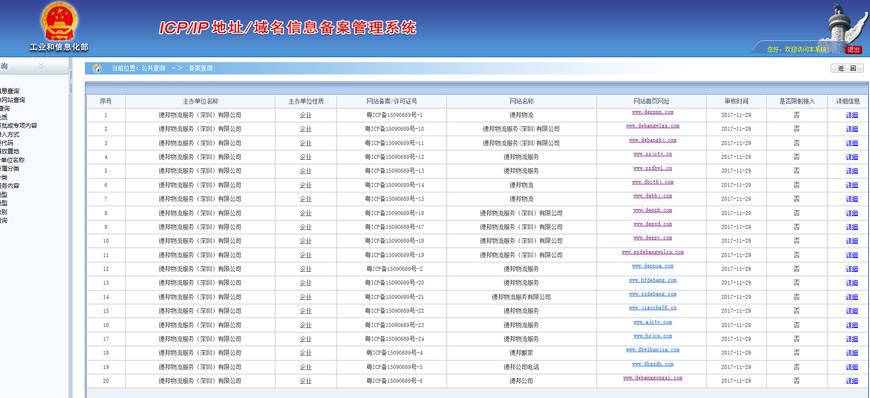Viewport: 870px width, 398px height.
Task: Open the www.debangwlss.com link in row 2
Action: pos(652,126)
